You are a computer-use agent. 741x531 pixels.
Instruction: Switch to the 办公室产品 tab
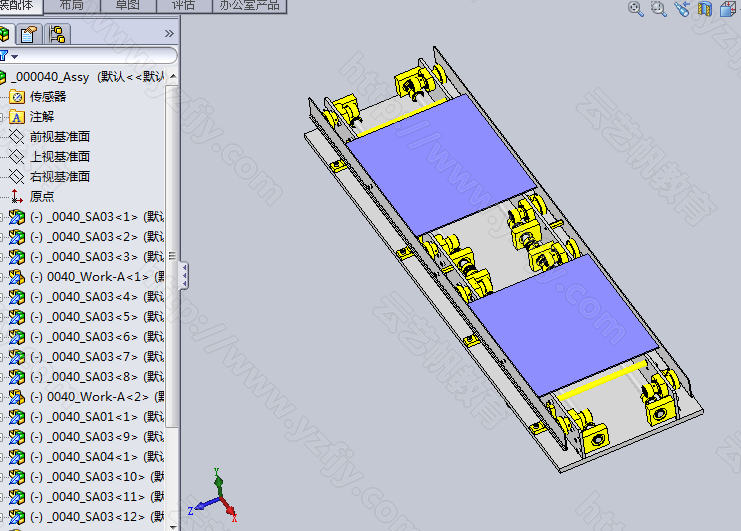tap(250, 6)
